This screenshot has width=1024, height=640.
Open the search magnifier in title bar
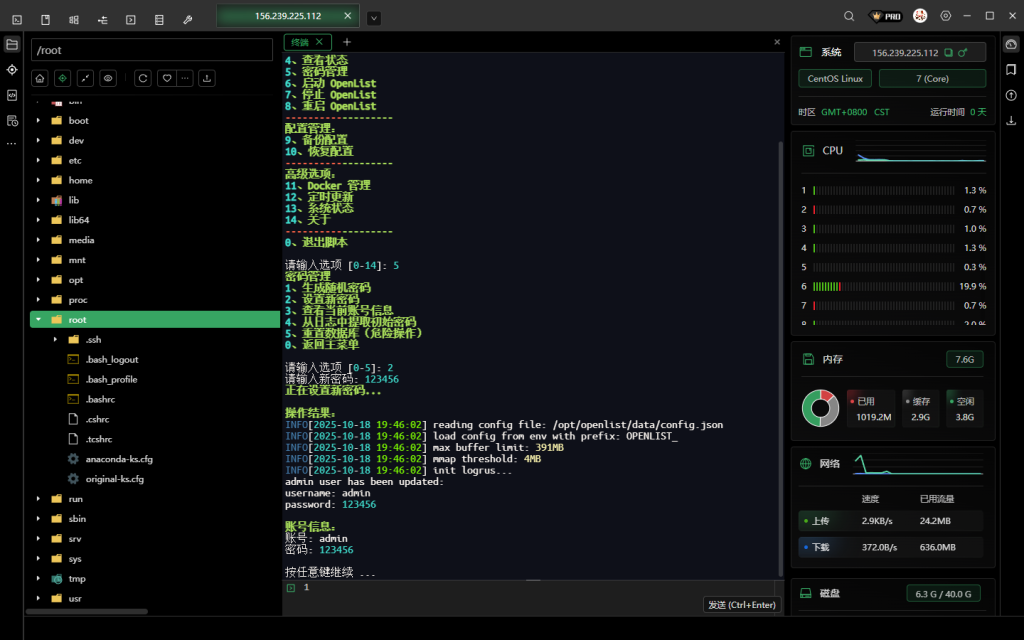coord(849,17)
